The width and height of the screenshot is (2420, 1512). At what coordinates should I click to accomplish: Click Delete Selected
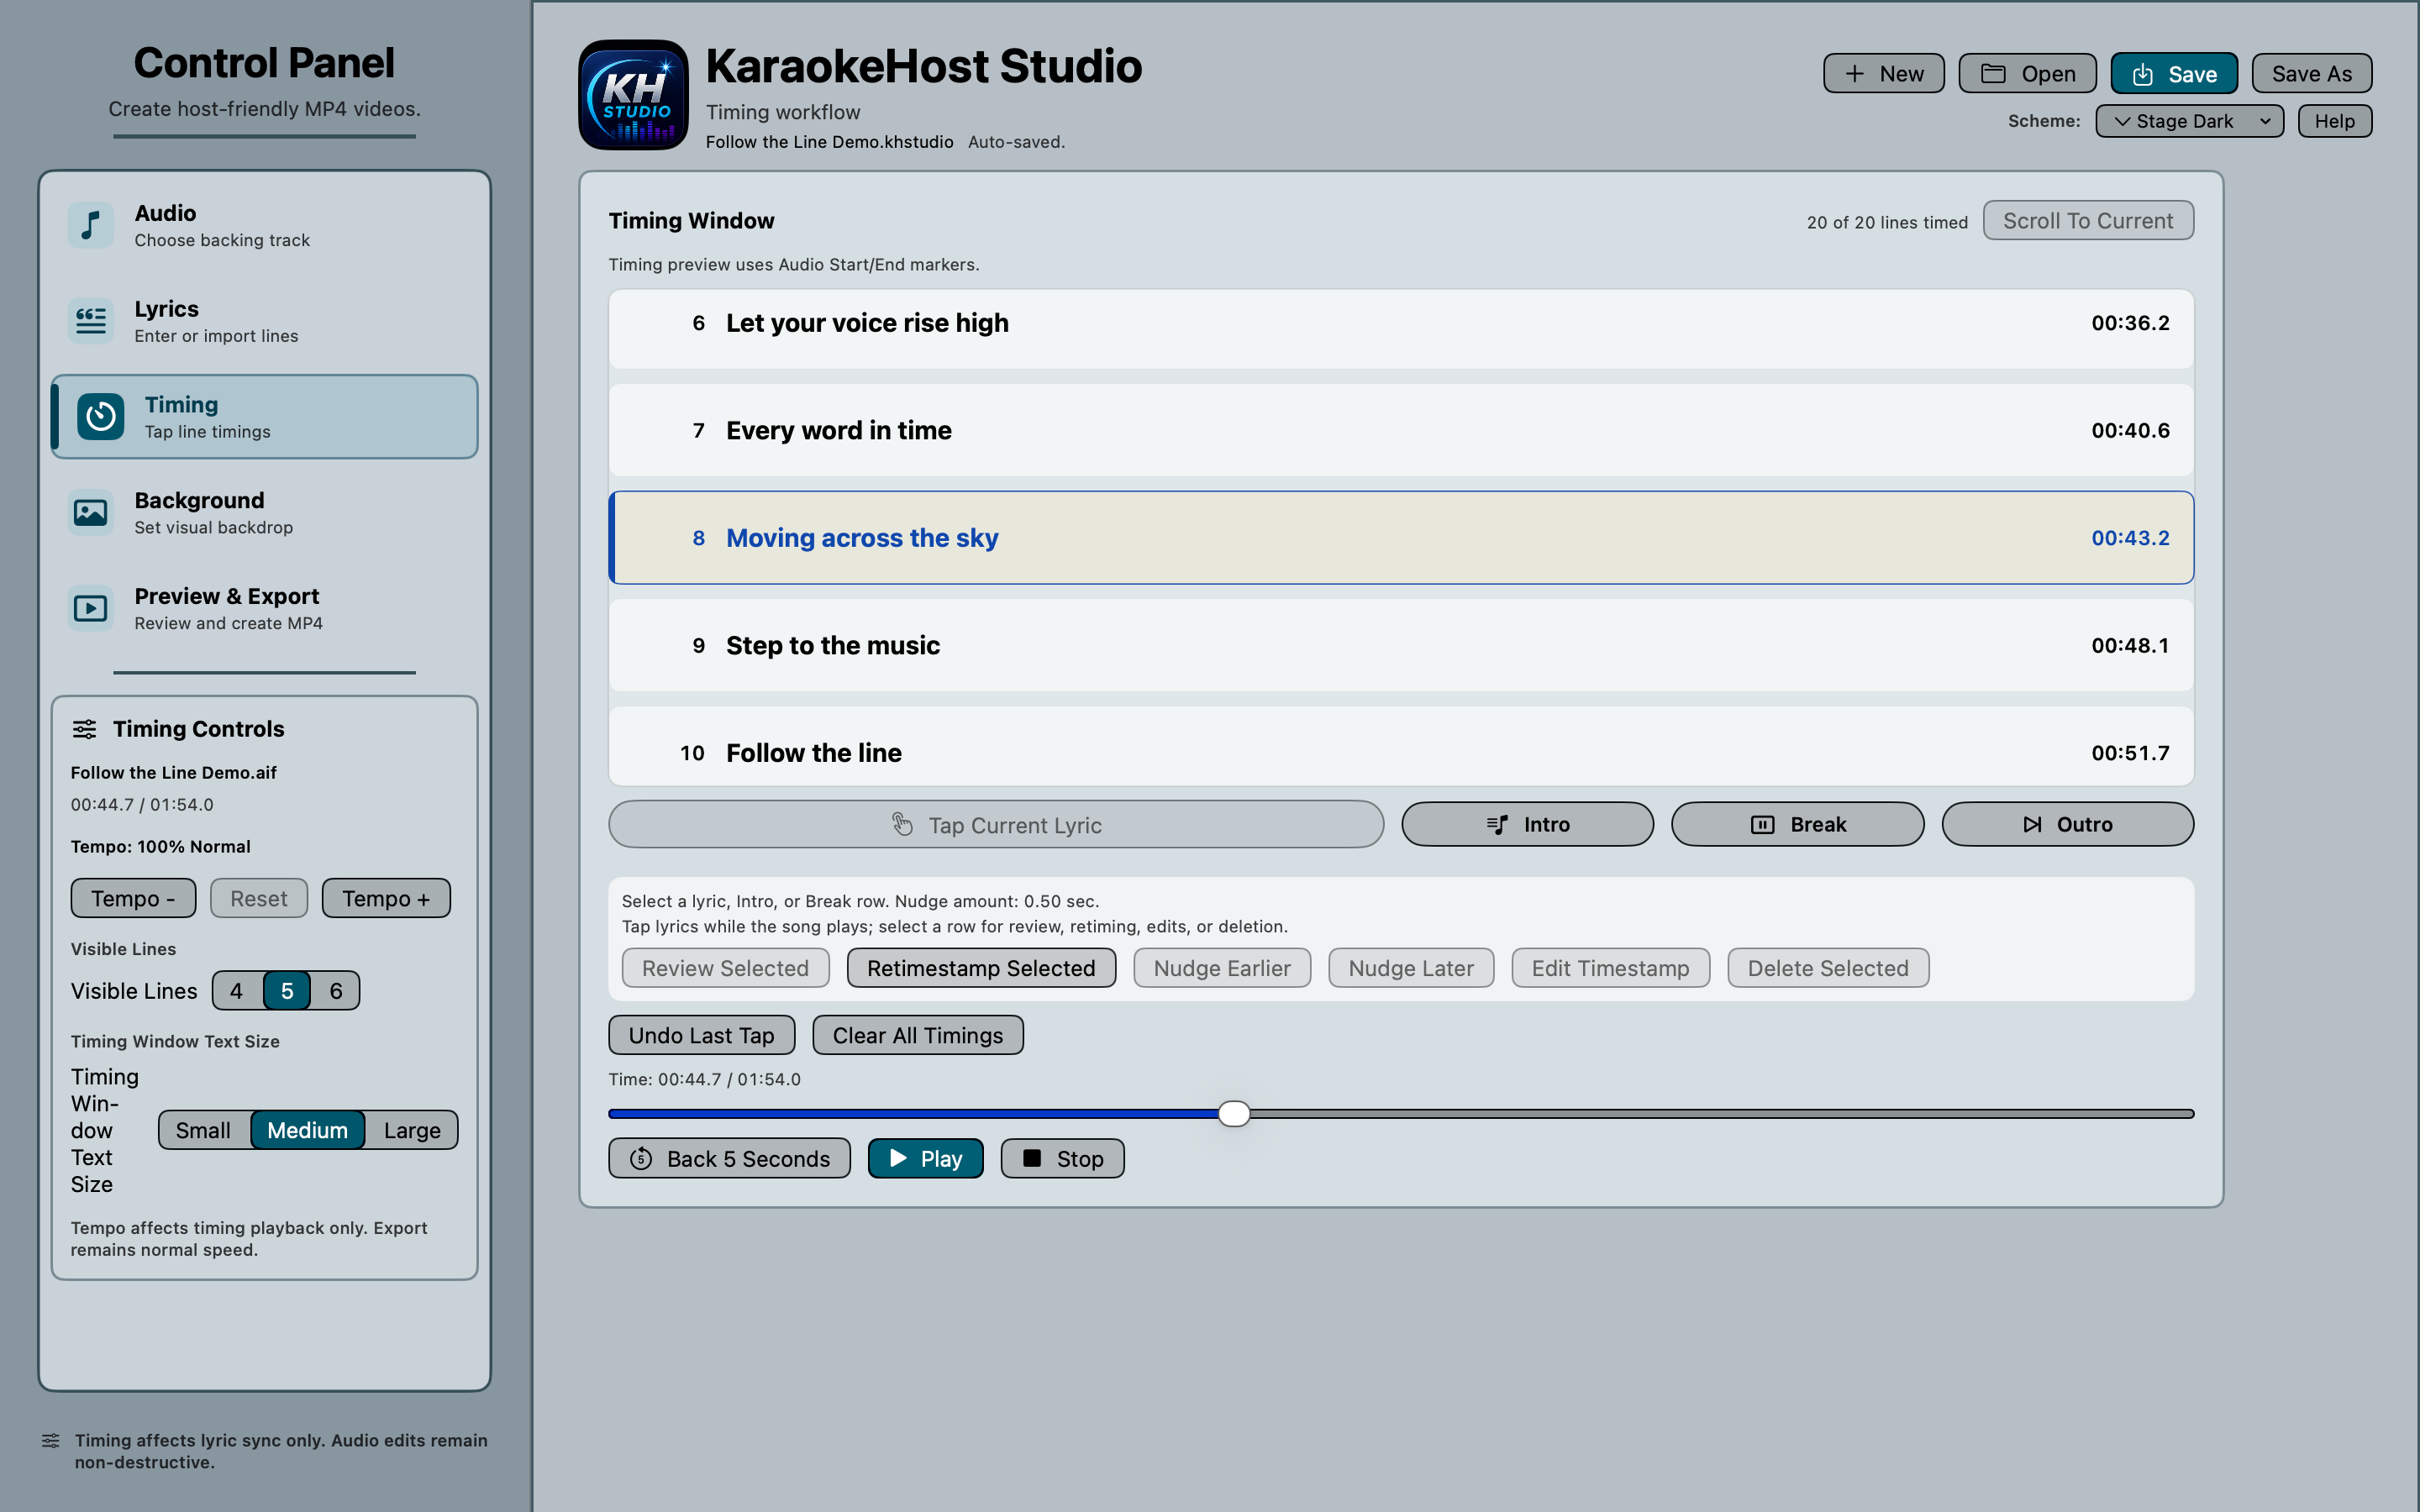click(x=1828, y=968)
